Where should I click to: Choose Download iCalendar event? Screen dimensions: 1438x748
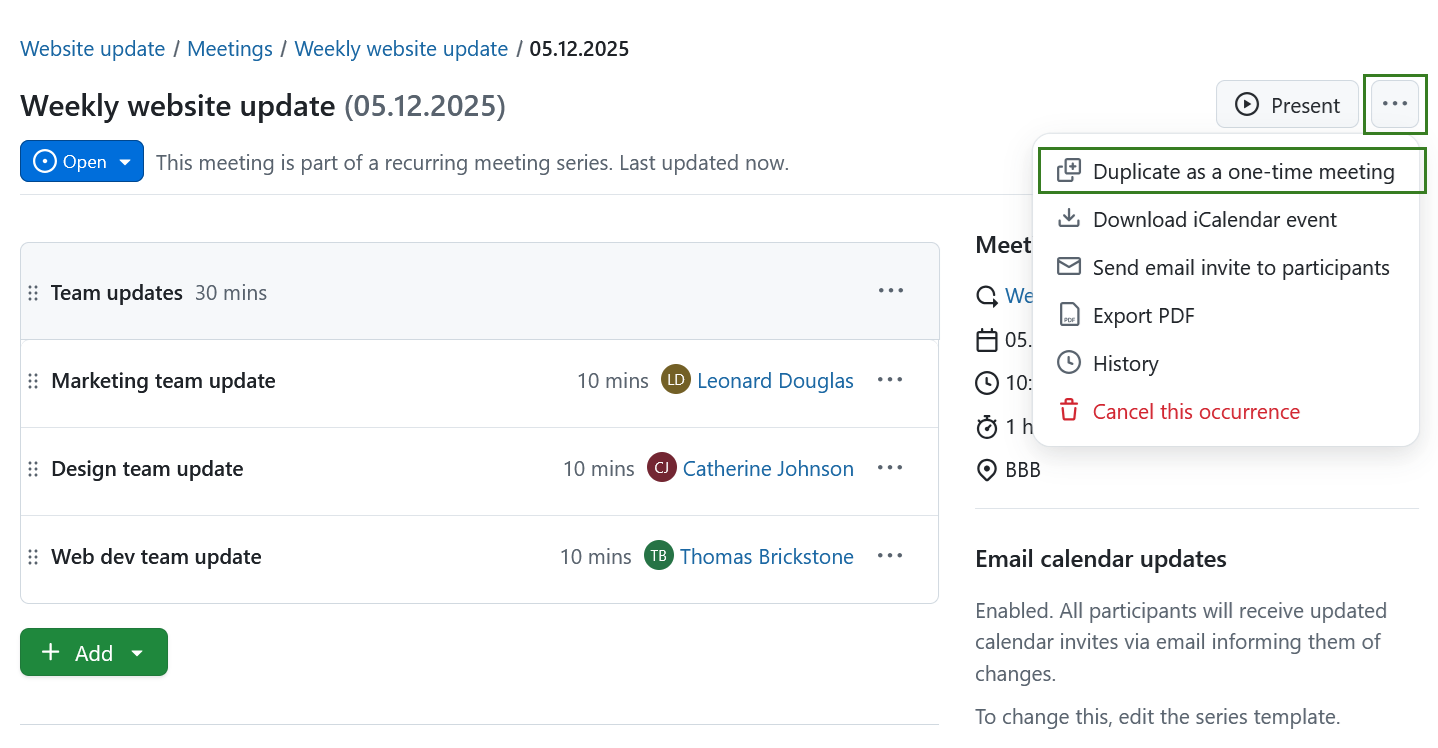[x=1214, y=219]
